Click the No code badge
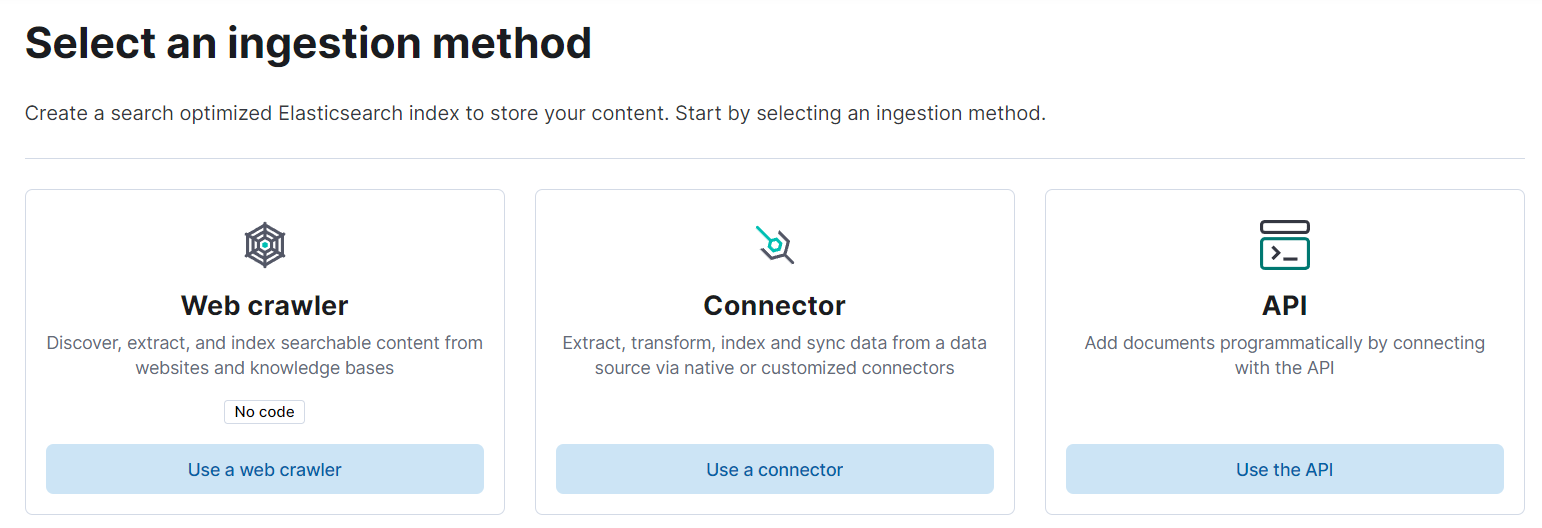 tap(264, 412)
